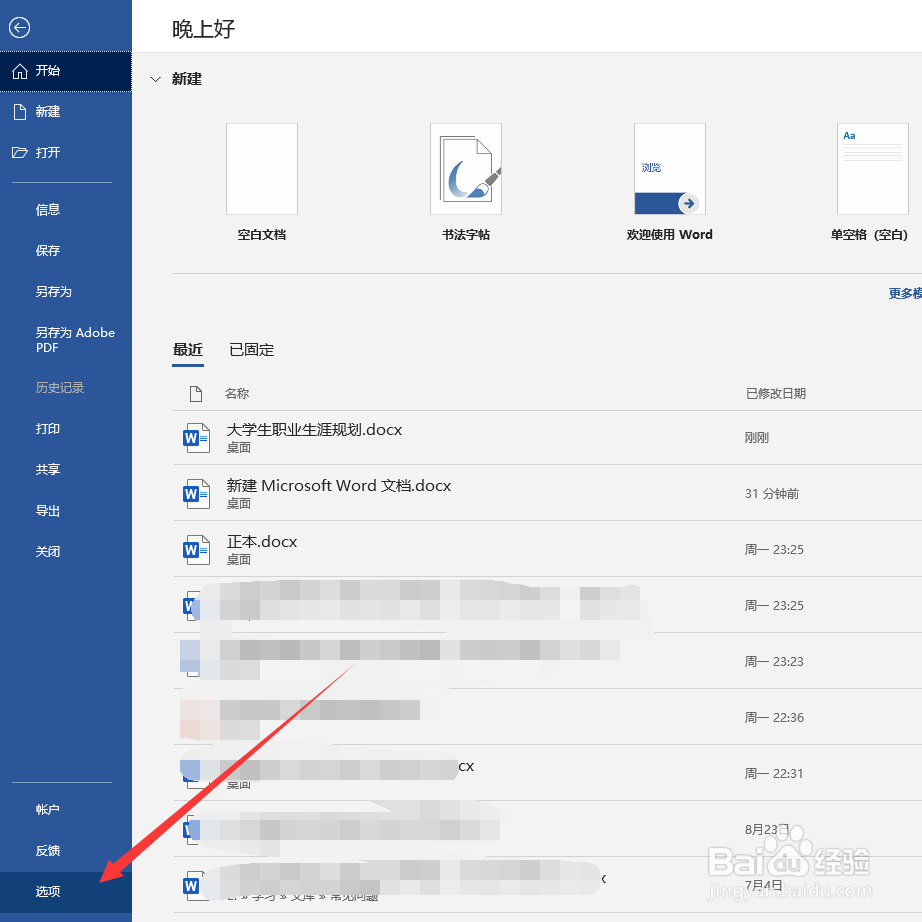The width and height of the screenshot is (922, 922).
Task: Choose 另存为 Adobe PDF
Action: pyautogui.click(x=75, y=340)
